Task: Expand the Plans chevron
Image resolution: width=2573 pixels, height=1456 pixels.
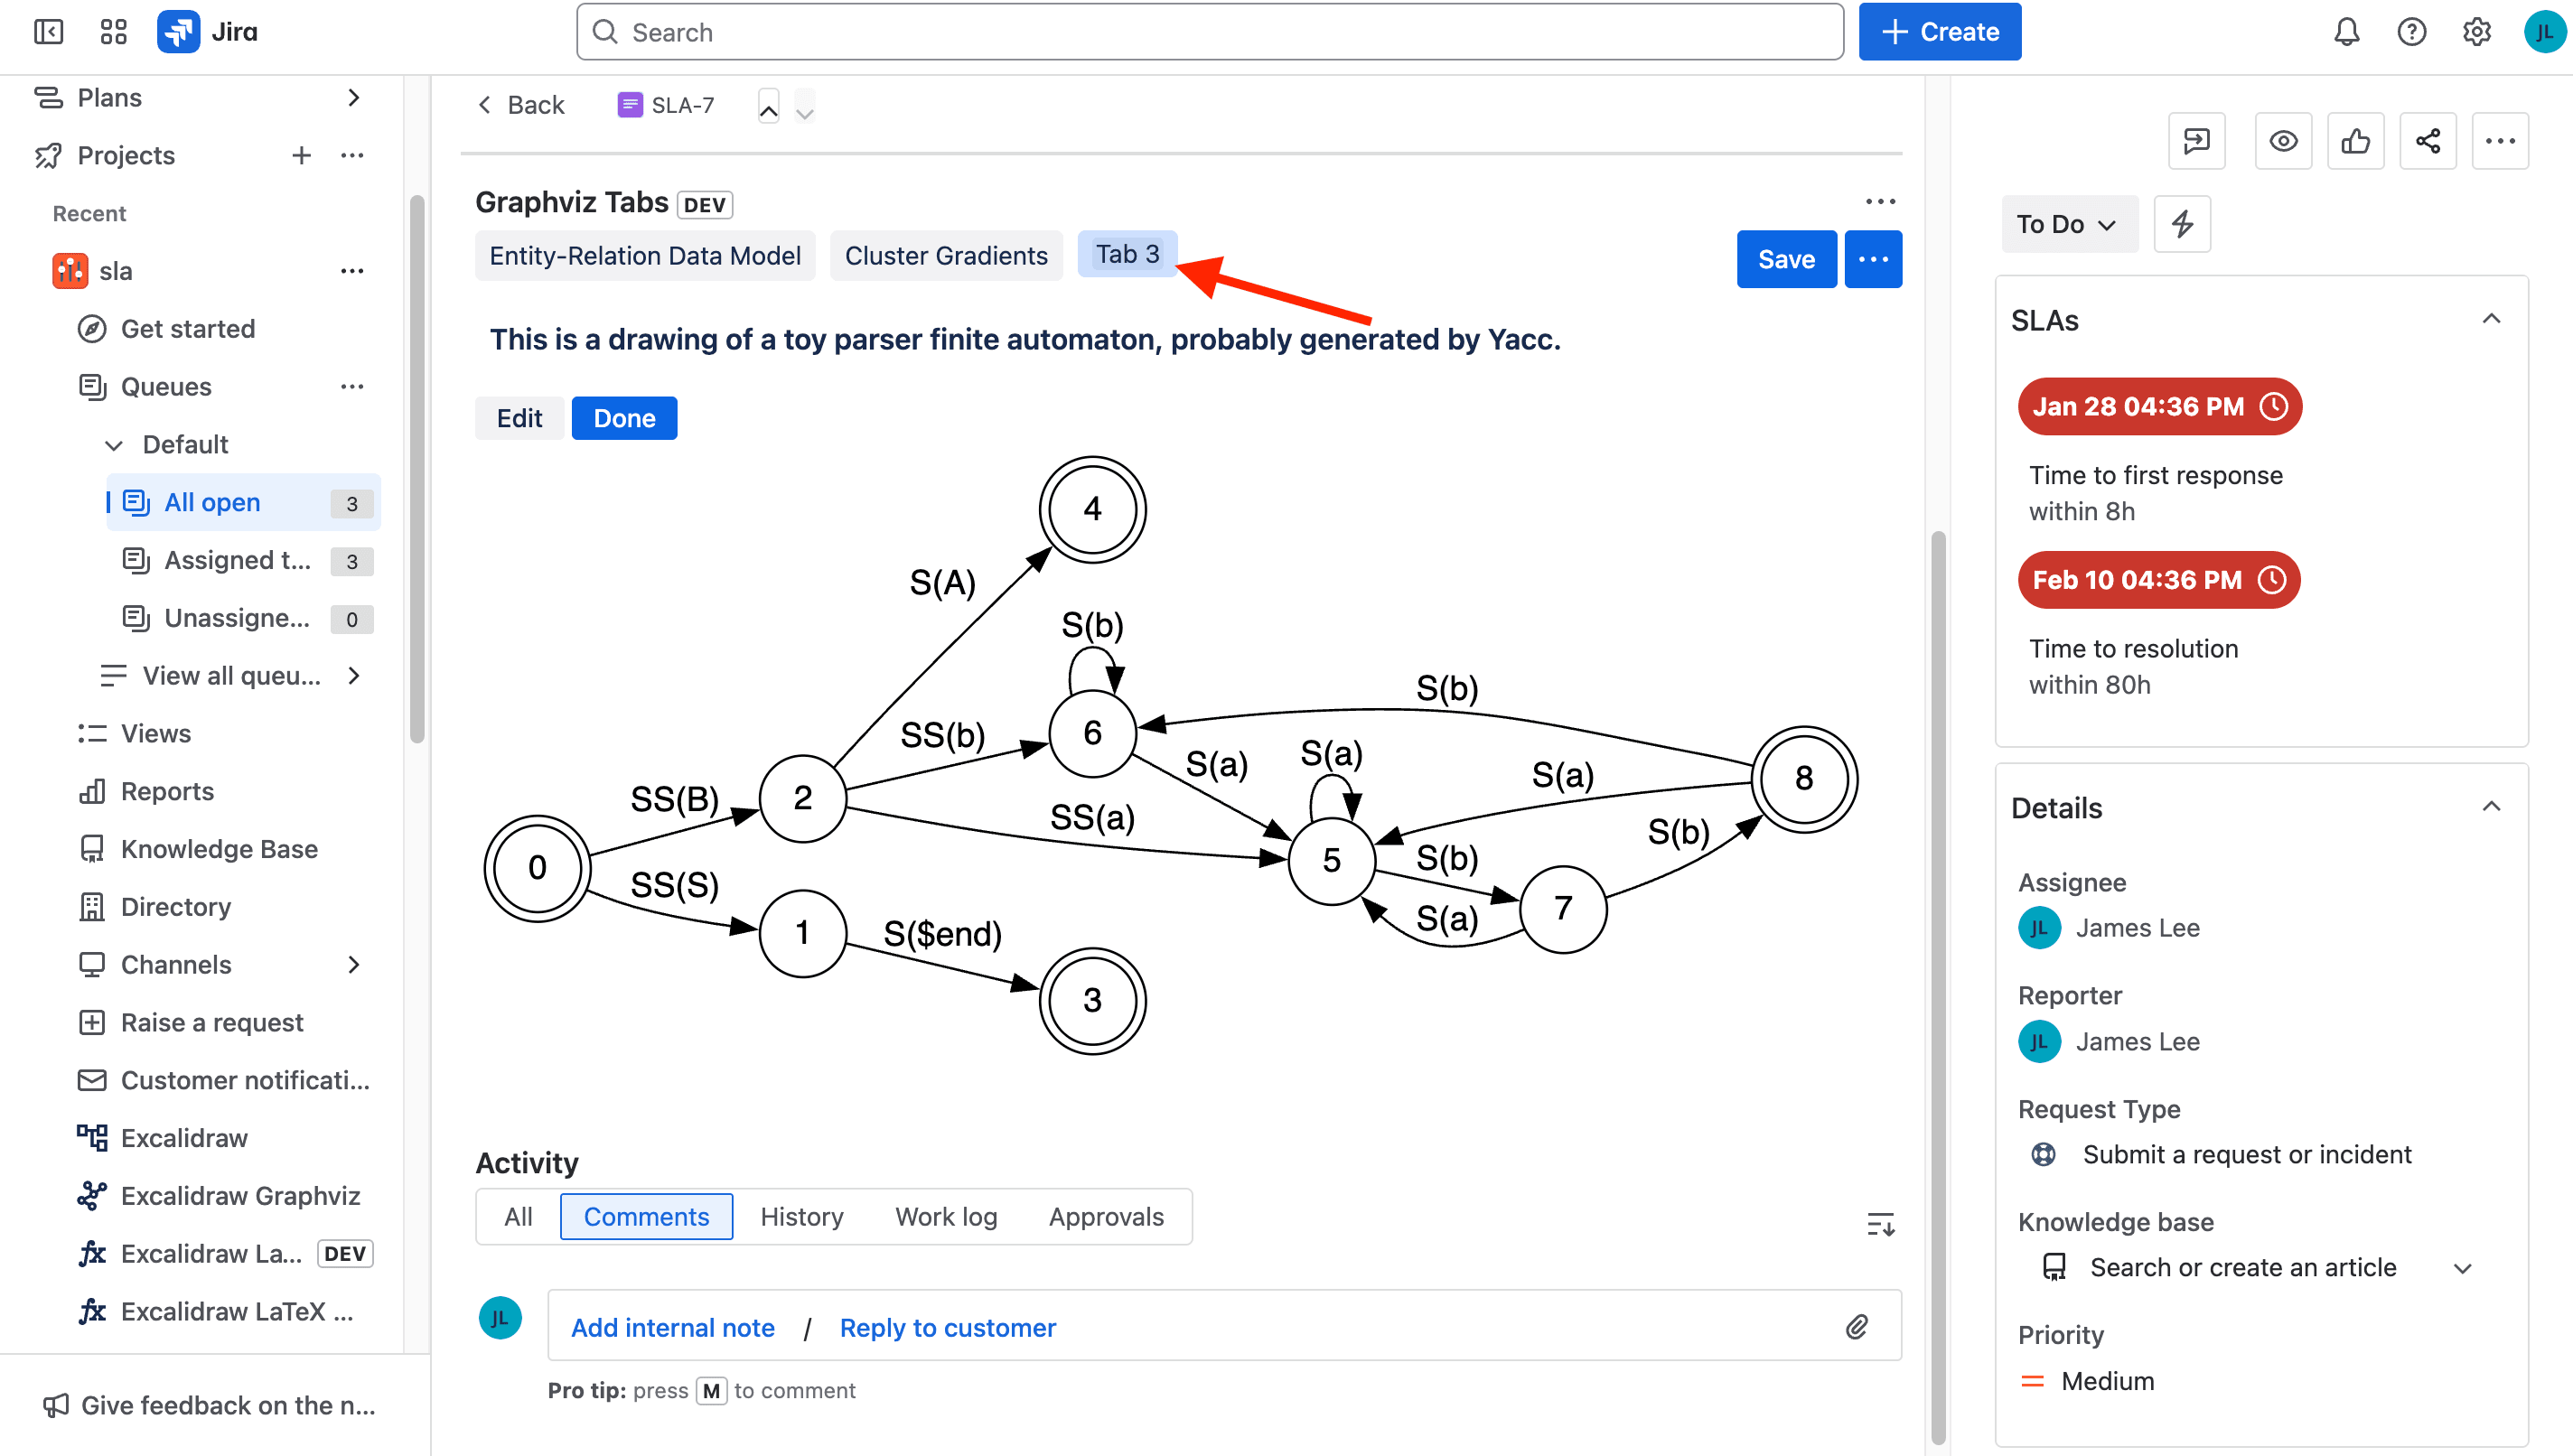Action: point(353,97)
